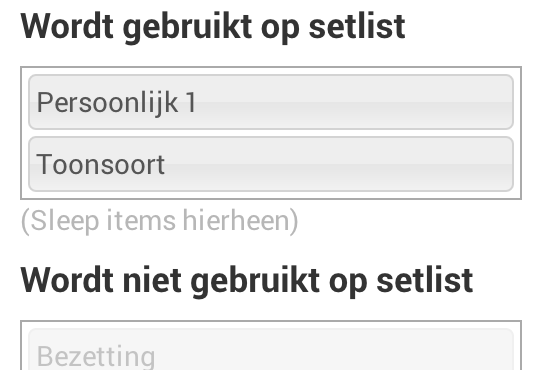Viewport: 544px width, 370px height.
Task: Select the greyed-out Bezetting item
Action: pos(271,349)
